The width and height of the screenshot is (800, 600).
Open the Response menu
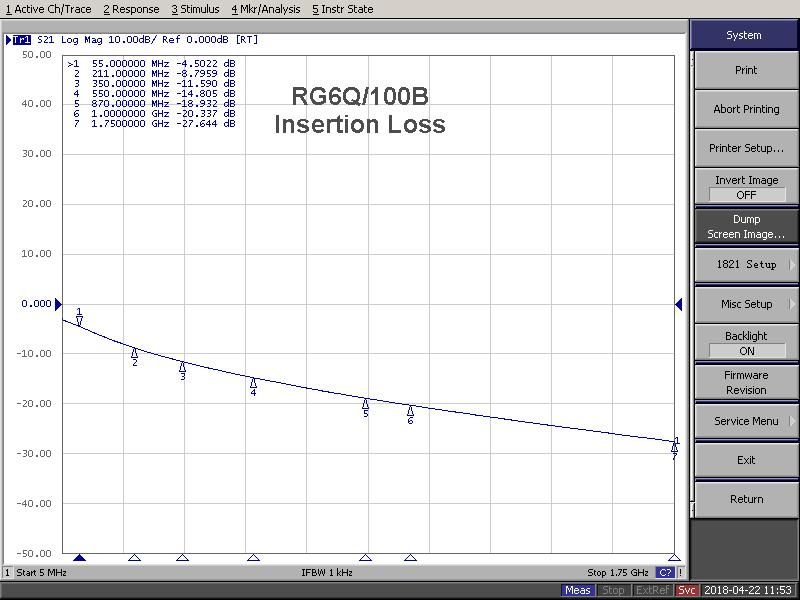(x=131, y=9)
